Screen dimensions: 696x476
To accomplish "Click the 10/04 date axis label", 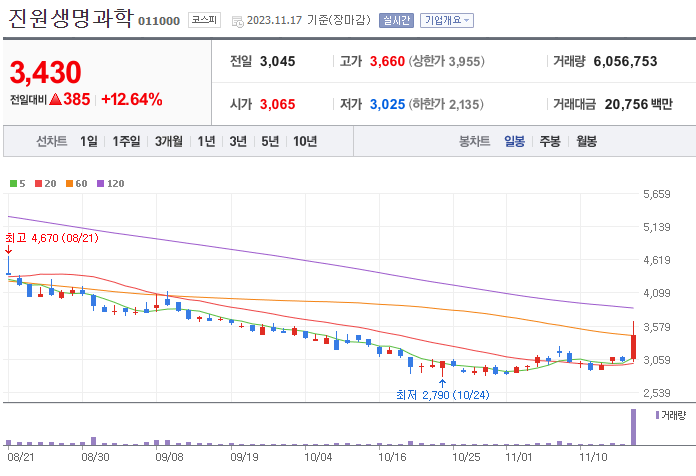I will tap(318, 457).
